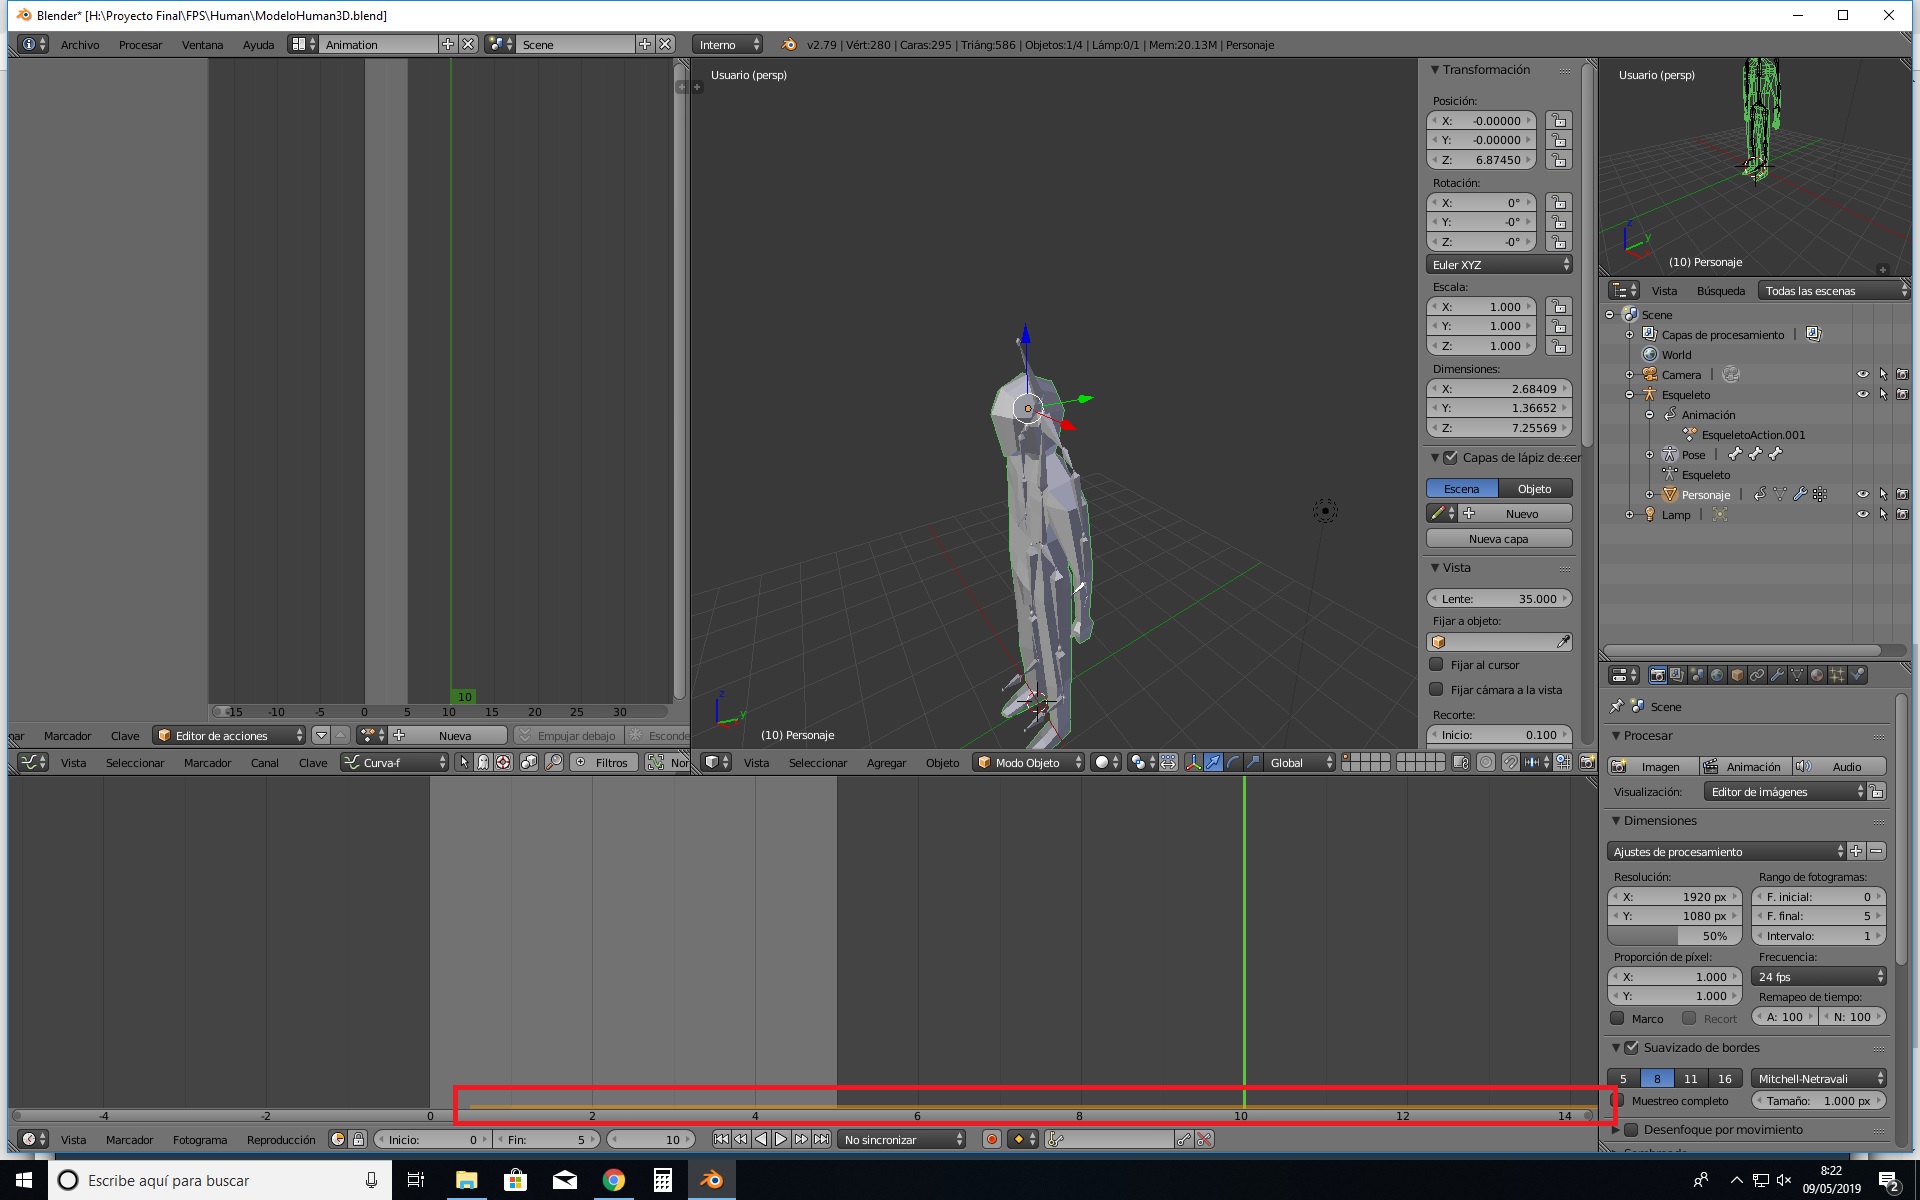Viewport: 1920px width, 1200px height.
Task: Open the Euler XYZ rotation mode dropdown
Action: click(x=1499, y=265)
